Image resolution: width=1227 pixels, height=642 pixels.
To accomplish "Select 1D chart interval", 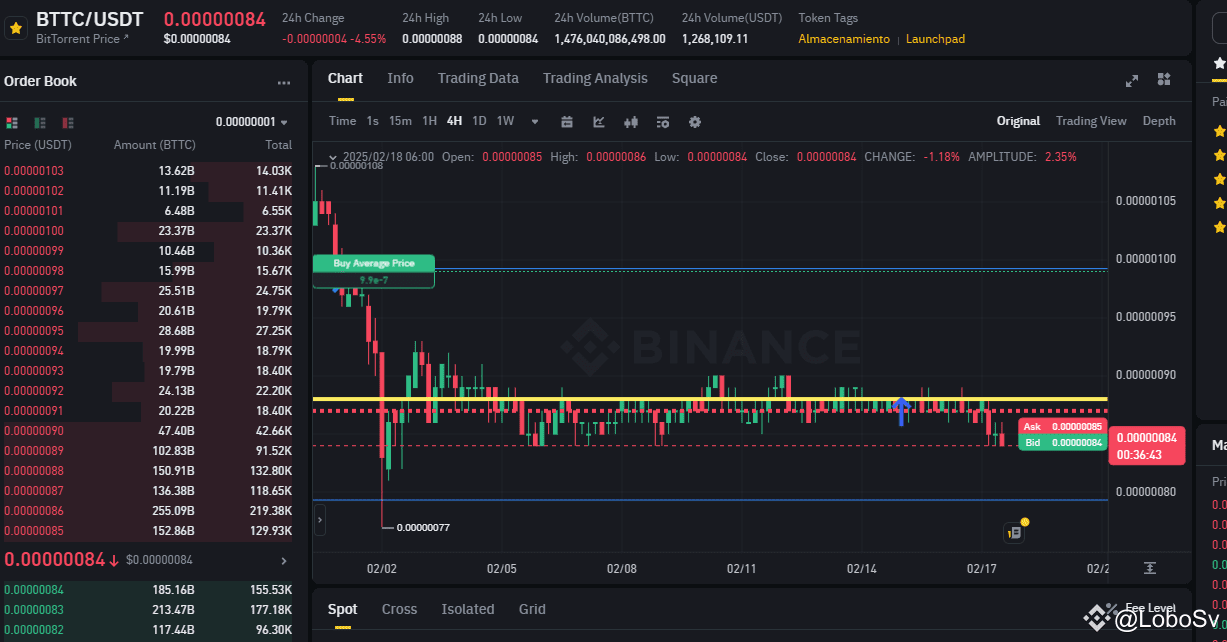I will point(479,121).
